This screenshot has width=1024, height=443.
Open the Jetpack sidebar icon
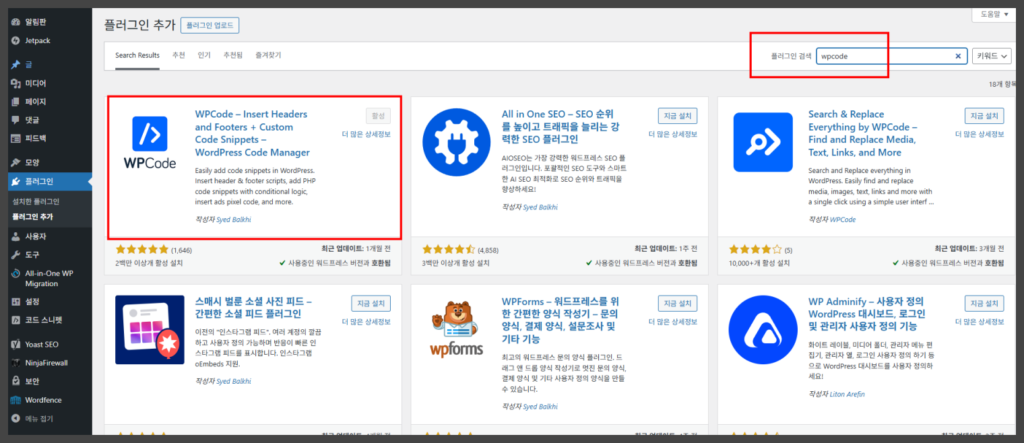point(16,41)
